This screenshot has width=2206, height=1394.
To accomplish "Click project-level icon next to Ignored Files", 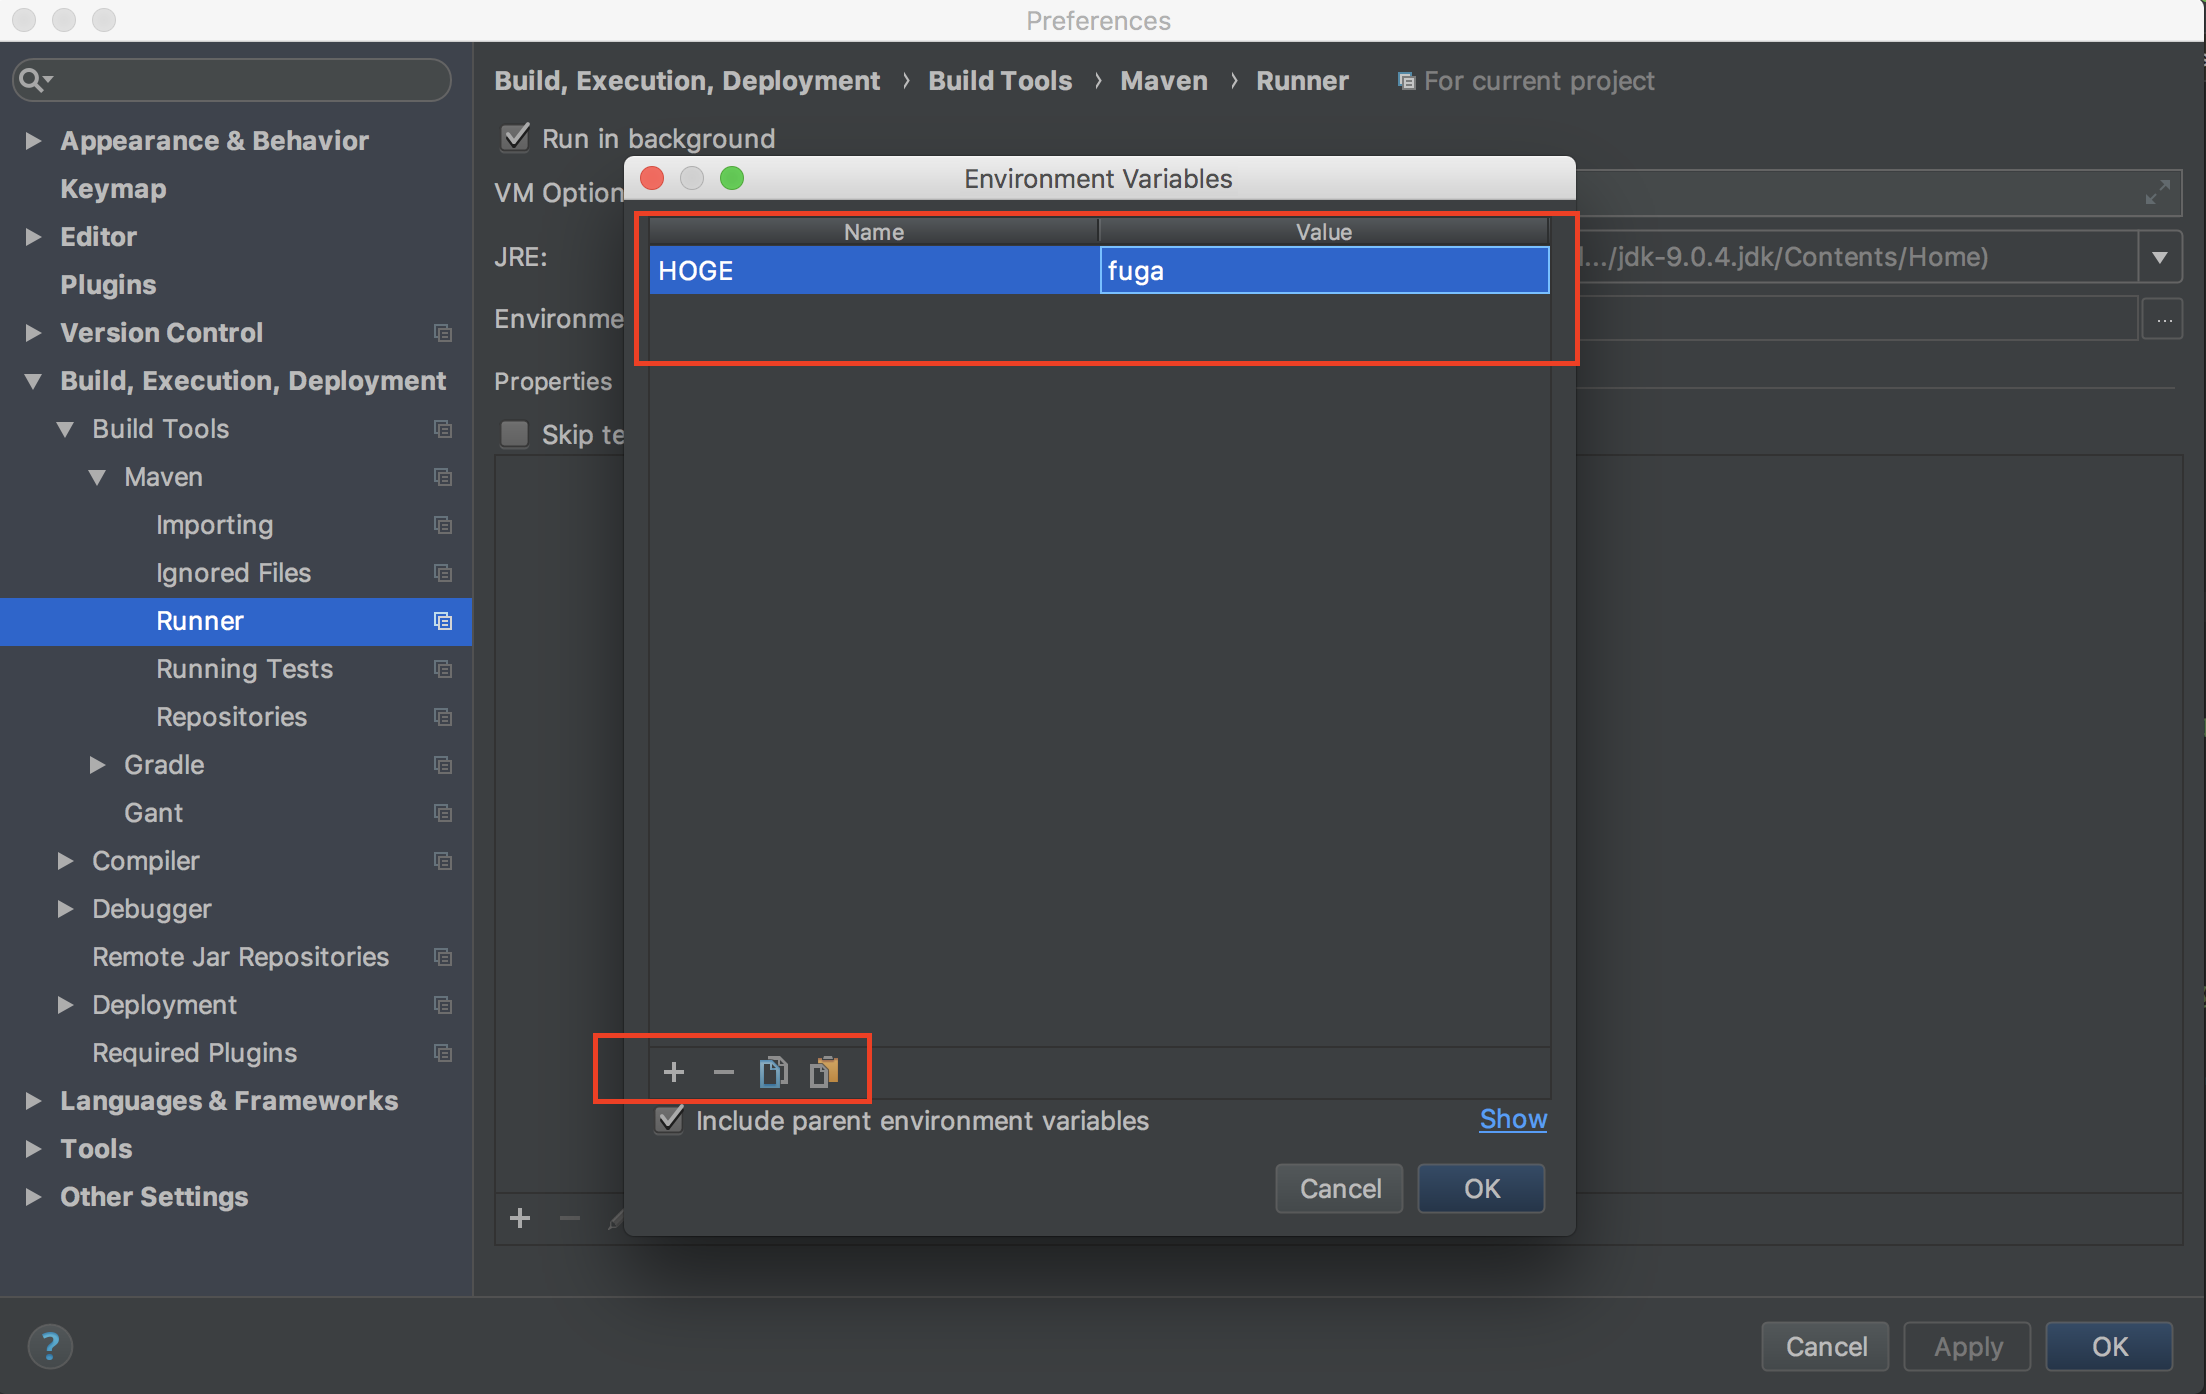I will (x=443, y=573).
